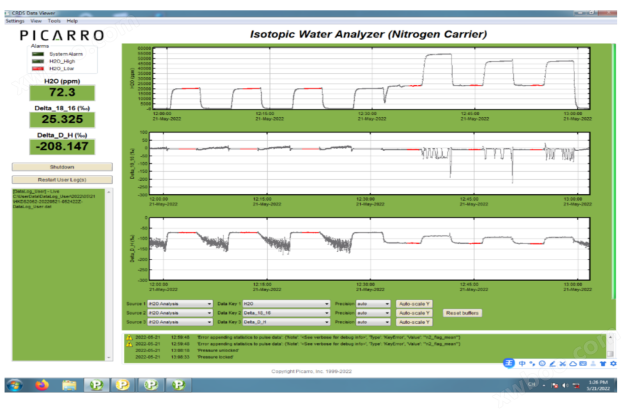
Task: Click the CH language indicator in taskbar
Action: (532, 385)
